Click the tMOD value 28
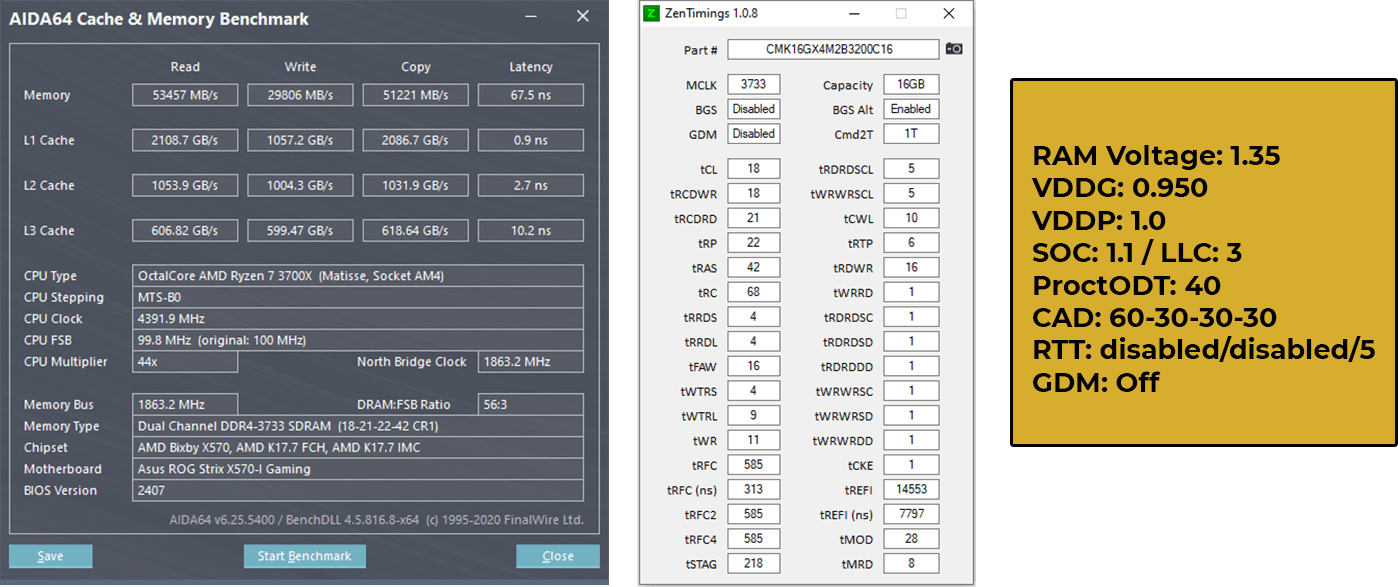 pyautogui.click(x=910, y=538)
